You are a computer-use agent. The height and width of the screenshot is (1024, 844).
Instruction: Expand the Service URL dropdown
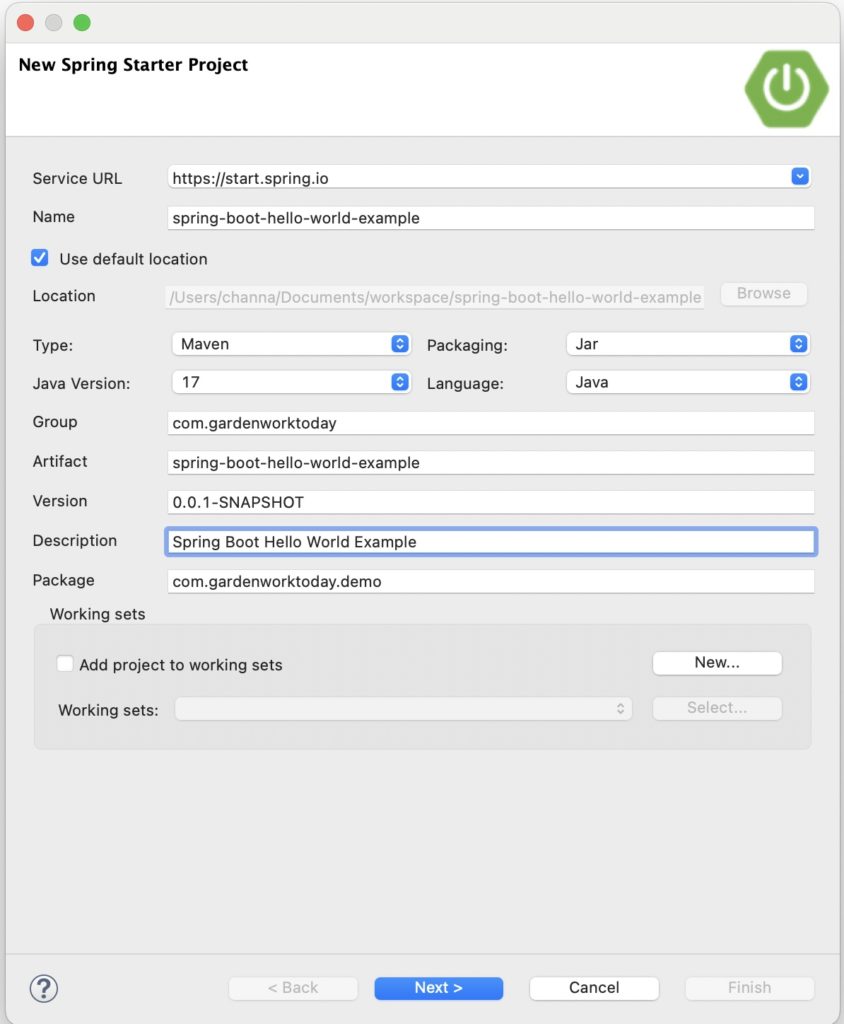pyautogui.click(x=799, y=177)
